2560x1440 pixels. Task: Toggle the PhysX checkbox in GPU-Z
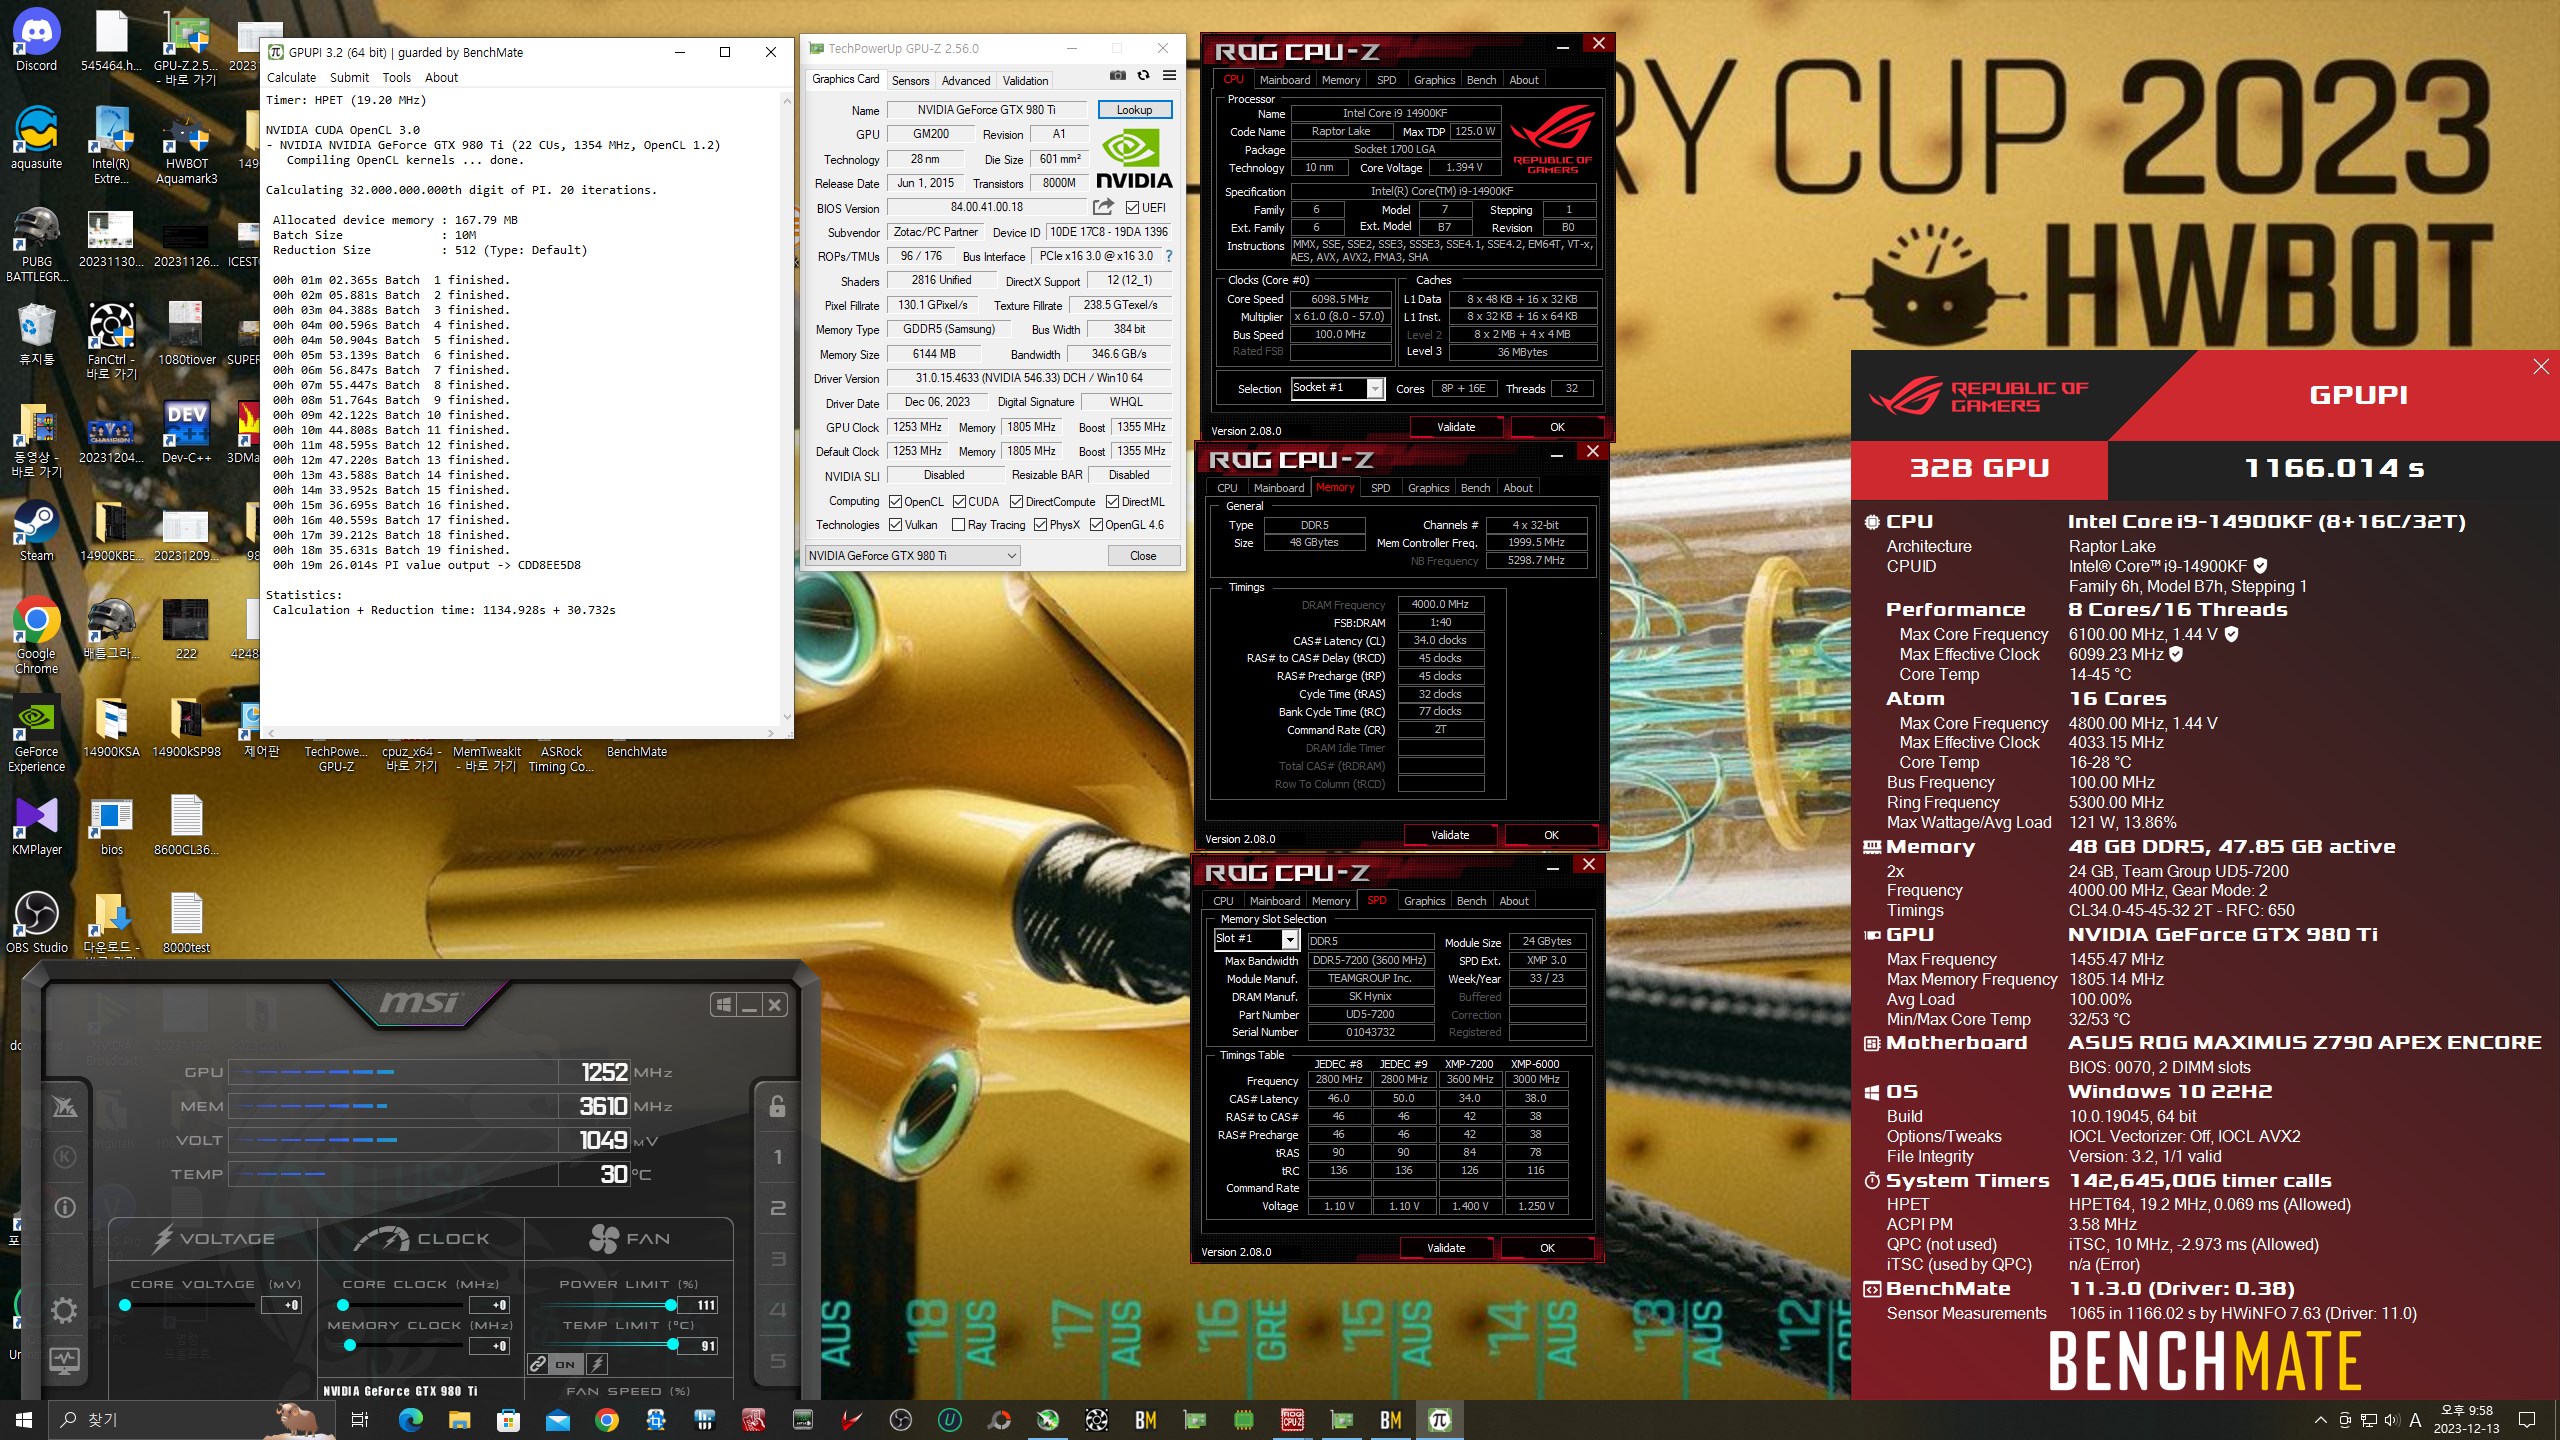1040,525
